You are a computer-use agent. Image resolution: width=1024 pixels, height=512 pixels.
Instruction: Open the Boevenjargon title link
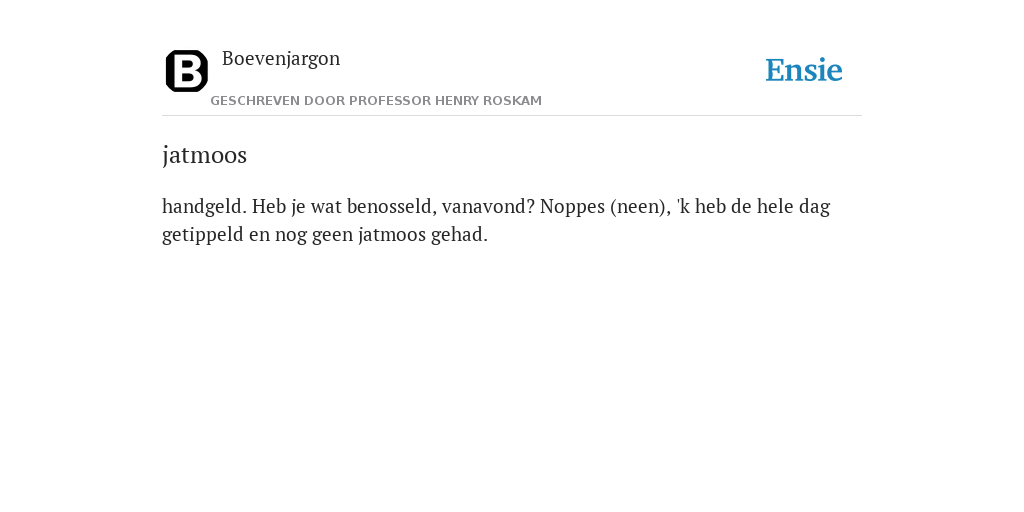tap(281, 59)
